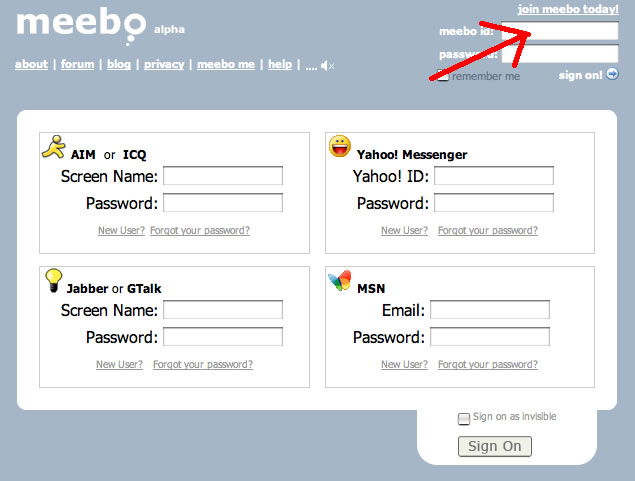Focus the MSN Password field
This screenshot has width=635, height=481.
[490, 336]
